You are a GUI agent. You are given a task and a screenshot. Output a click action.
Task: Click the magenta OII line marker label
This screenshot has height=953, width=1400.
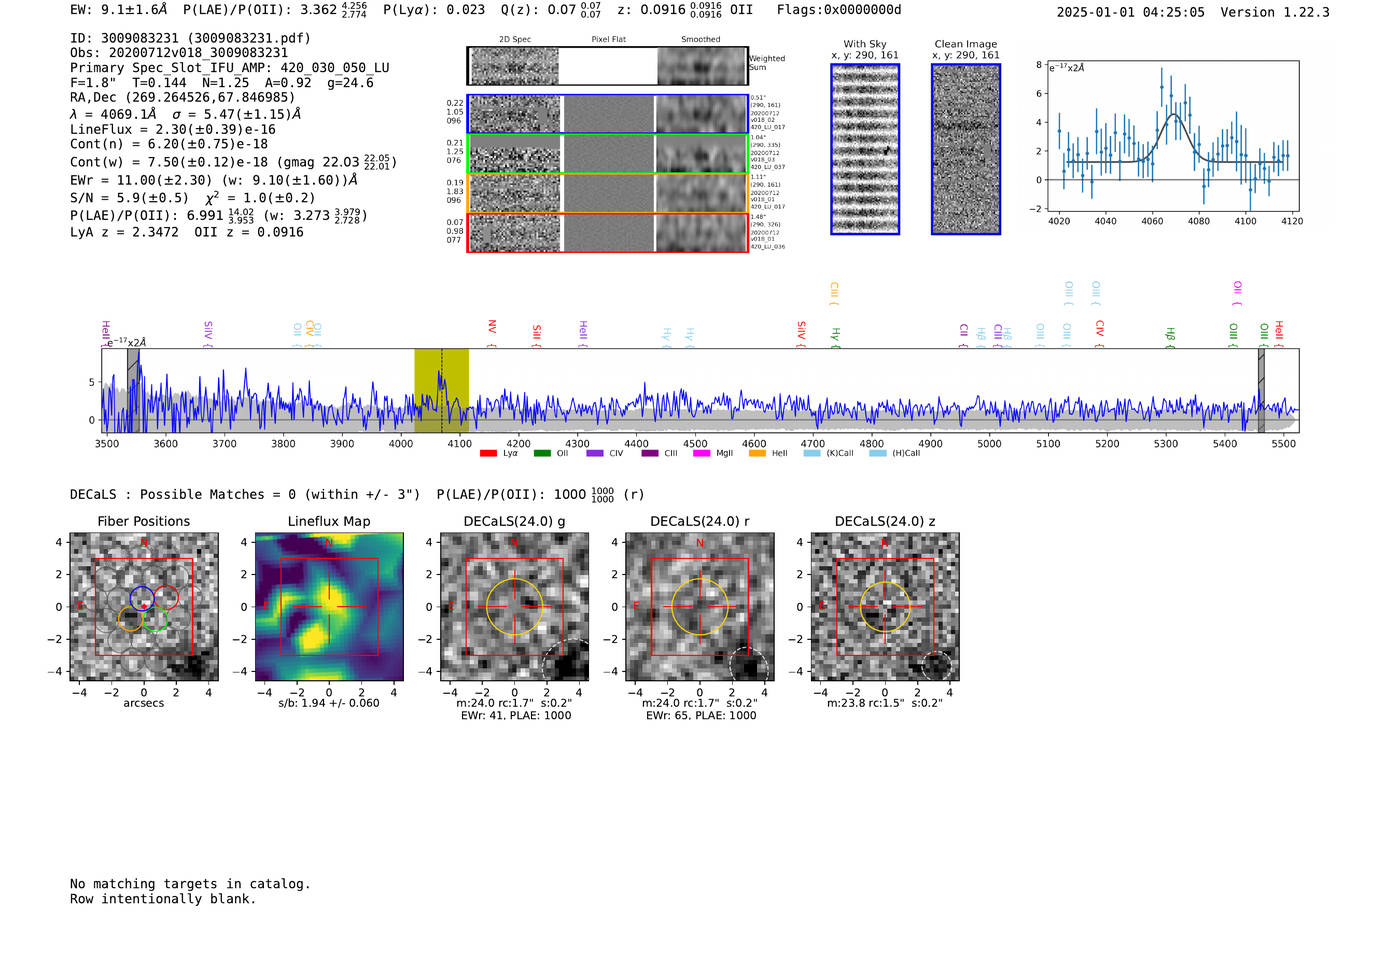pos(1237,293)
